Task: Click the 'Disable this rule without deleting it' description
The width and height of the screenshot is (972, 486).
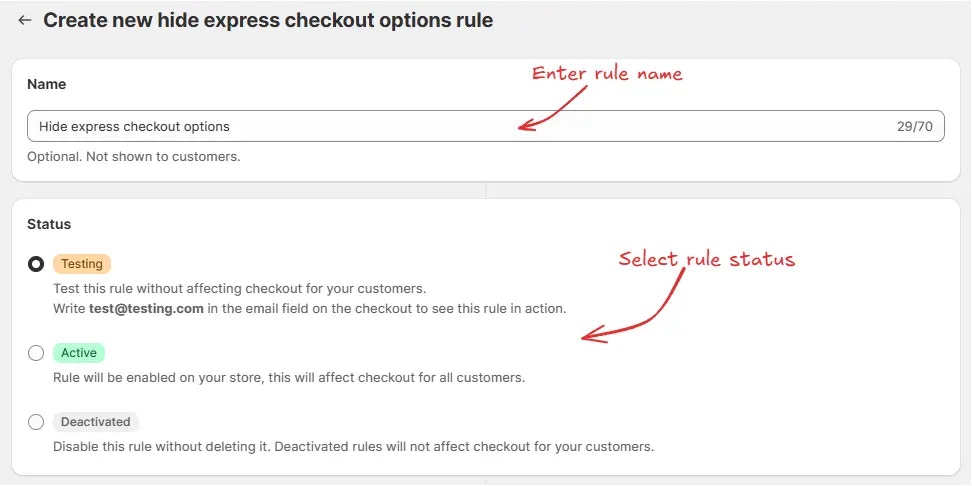Action: coord(353,446)
